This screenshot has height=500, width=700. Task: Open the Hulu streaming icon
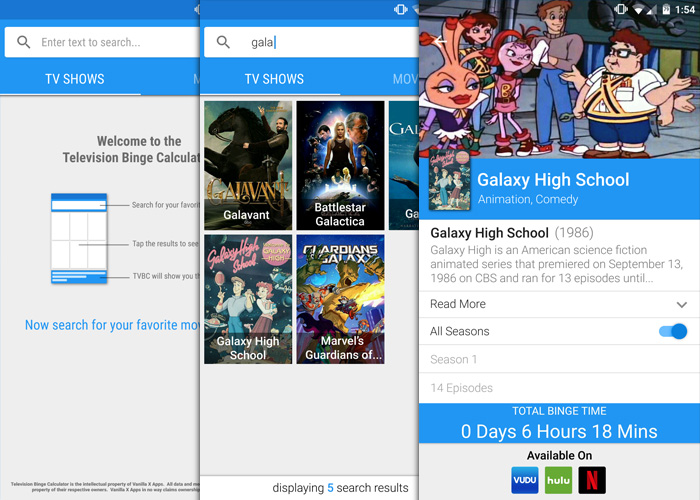(558, 480)
